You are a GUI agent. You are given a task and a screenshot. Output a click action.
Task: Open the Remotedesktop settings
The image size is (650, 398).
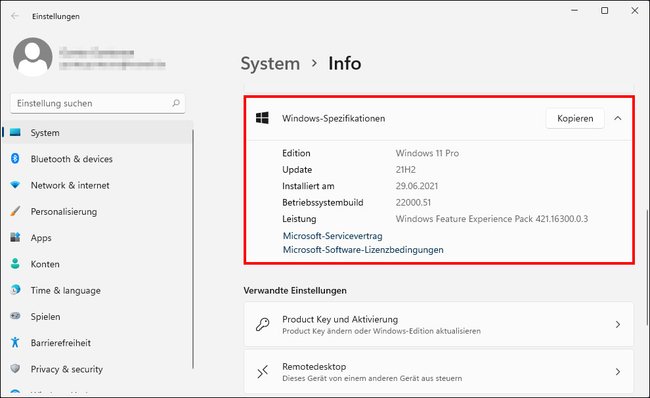click(439, 371)
